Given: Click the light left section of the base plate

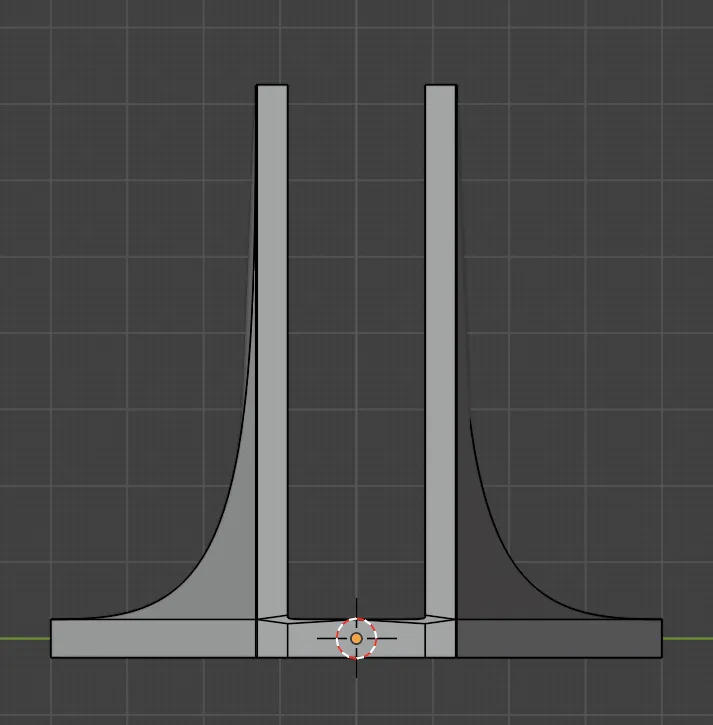Looking at the screenshot, I should [154, 639].
